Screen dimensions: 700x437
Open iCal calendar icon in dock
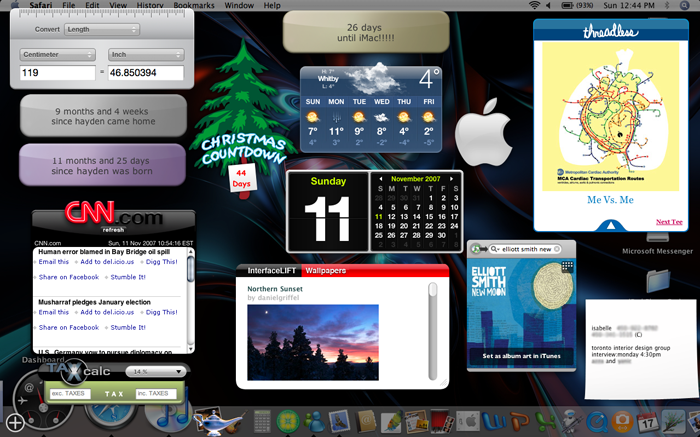coord(647,421)
